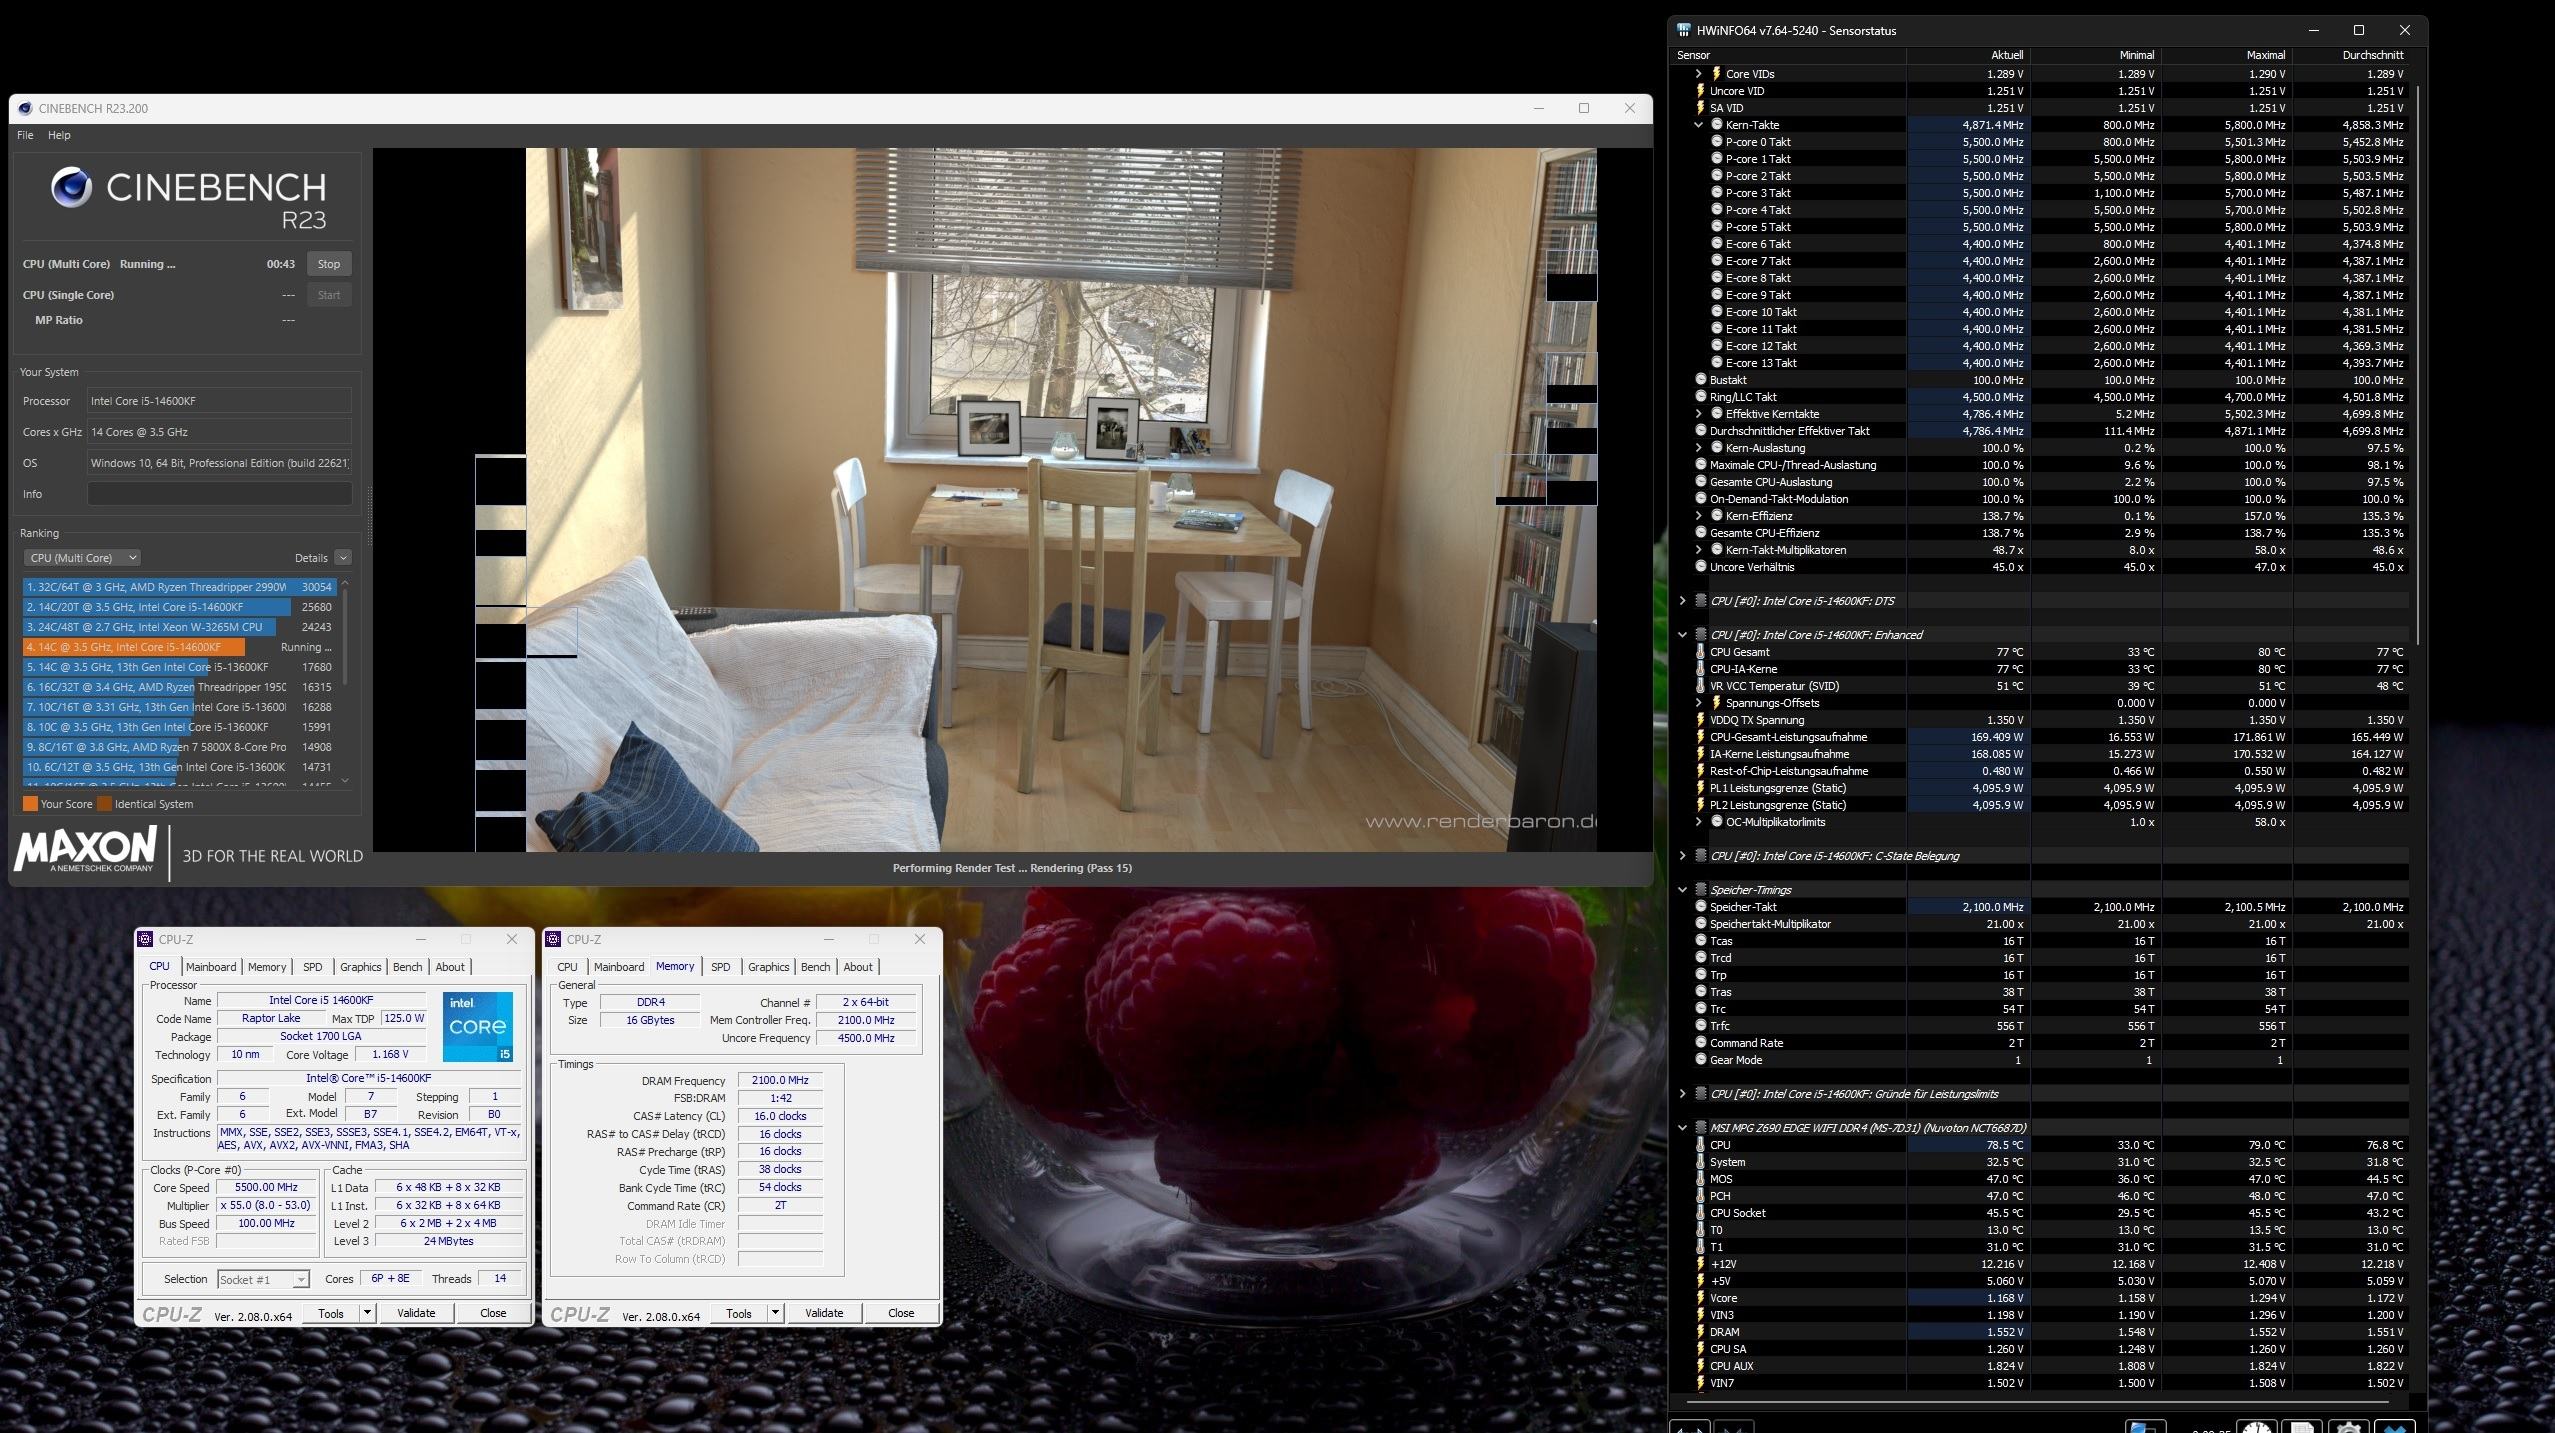This screenshot has height=1433, width=2555.
Task: Expand the Effektive Kerntakte row
Action: pos(1698,414)
